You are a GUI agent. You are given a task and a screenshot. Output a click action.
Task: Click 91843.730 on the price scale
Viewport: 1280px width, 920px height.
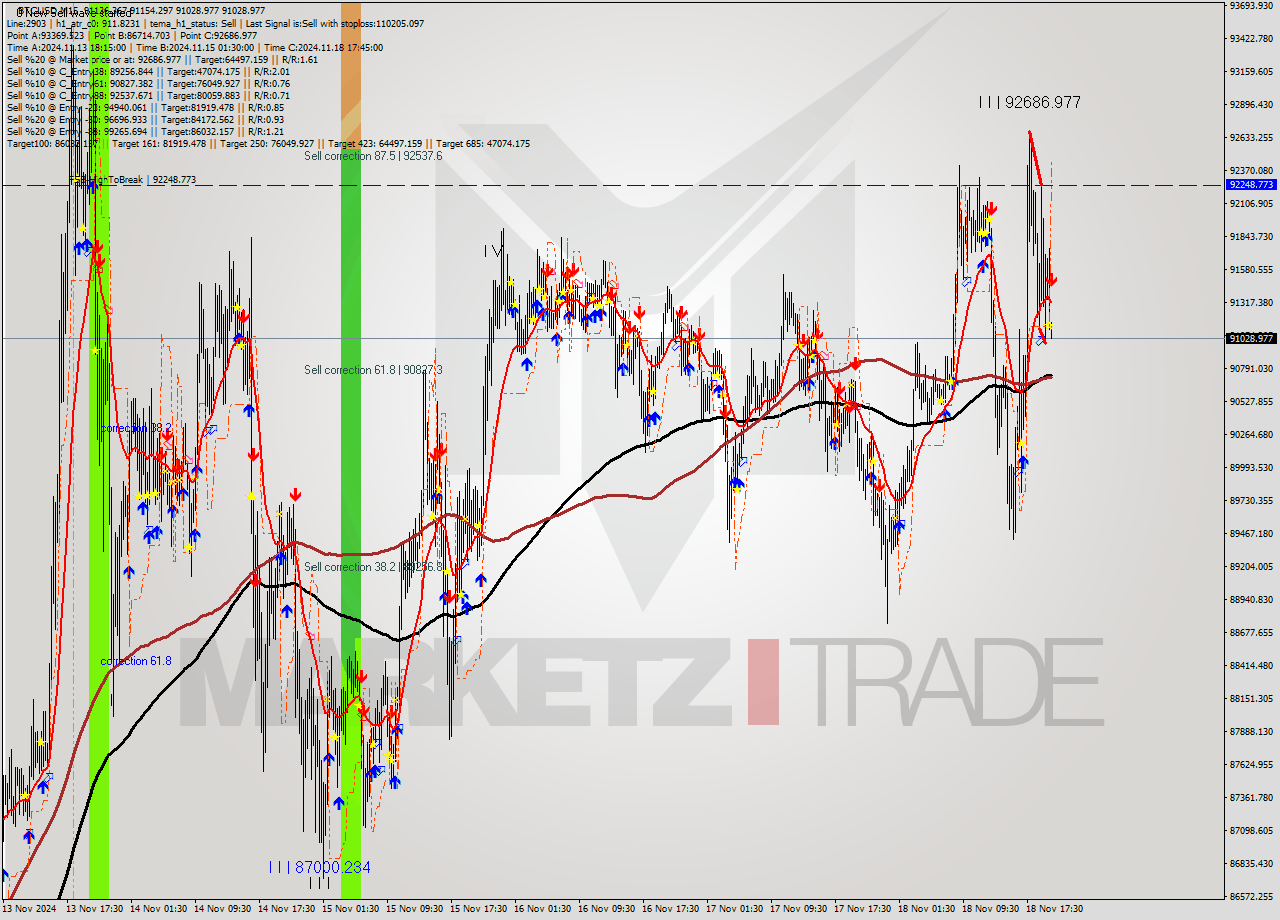(x=1251, y=236)
